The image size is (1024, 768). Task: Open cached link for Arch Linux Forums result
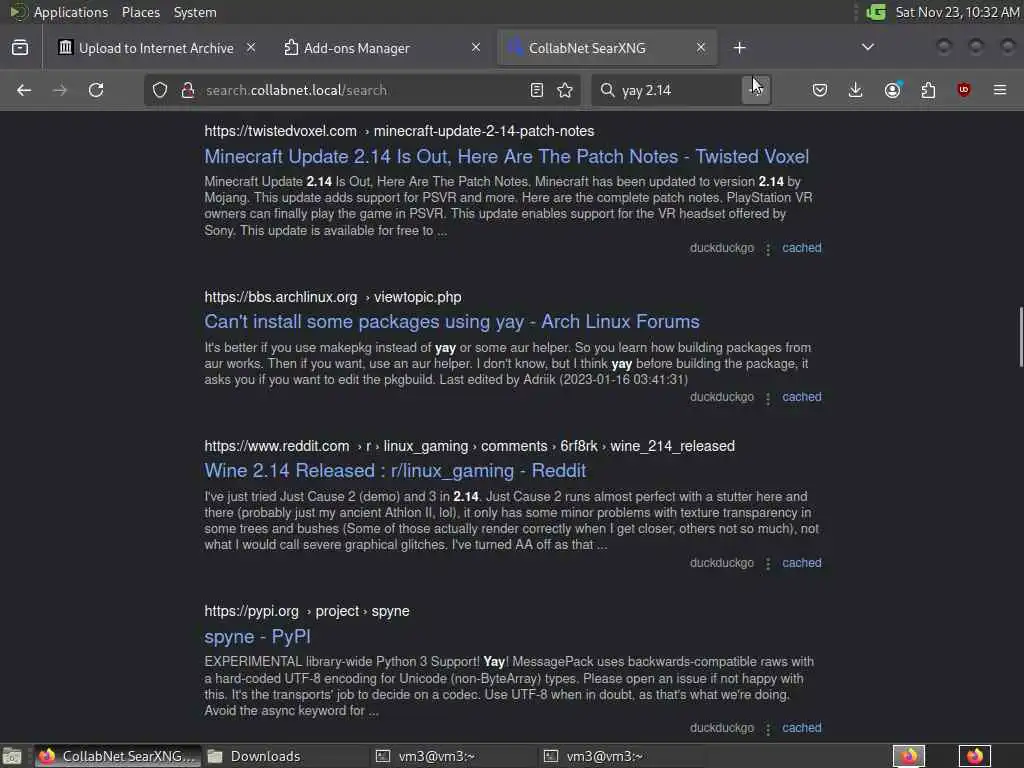802,396
